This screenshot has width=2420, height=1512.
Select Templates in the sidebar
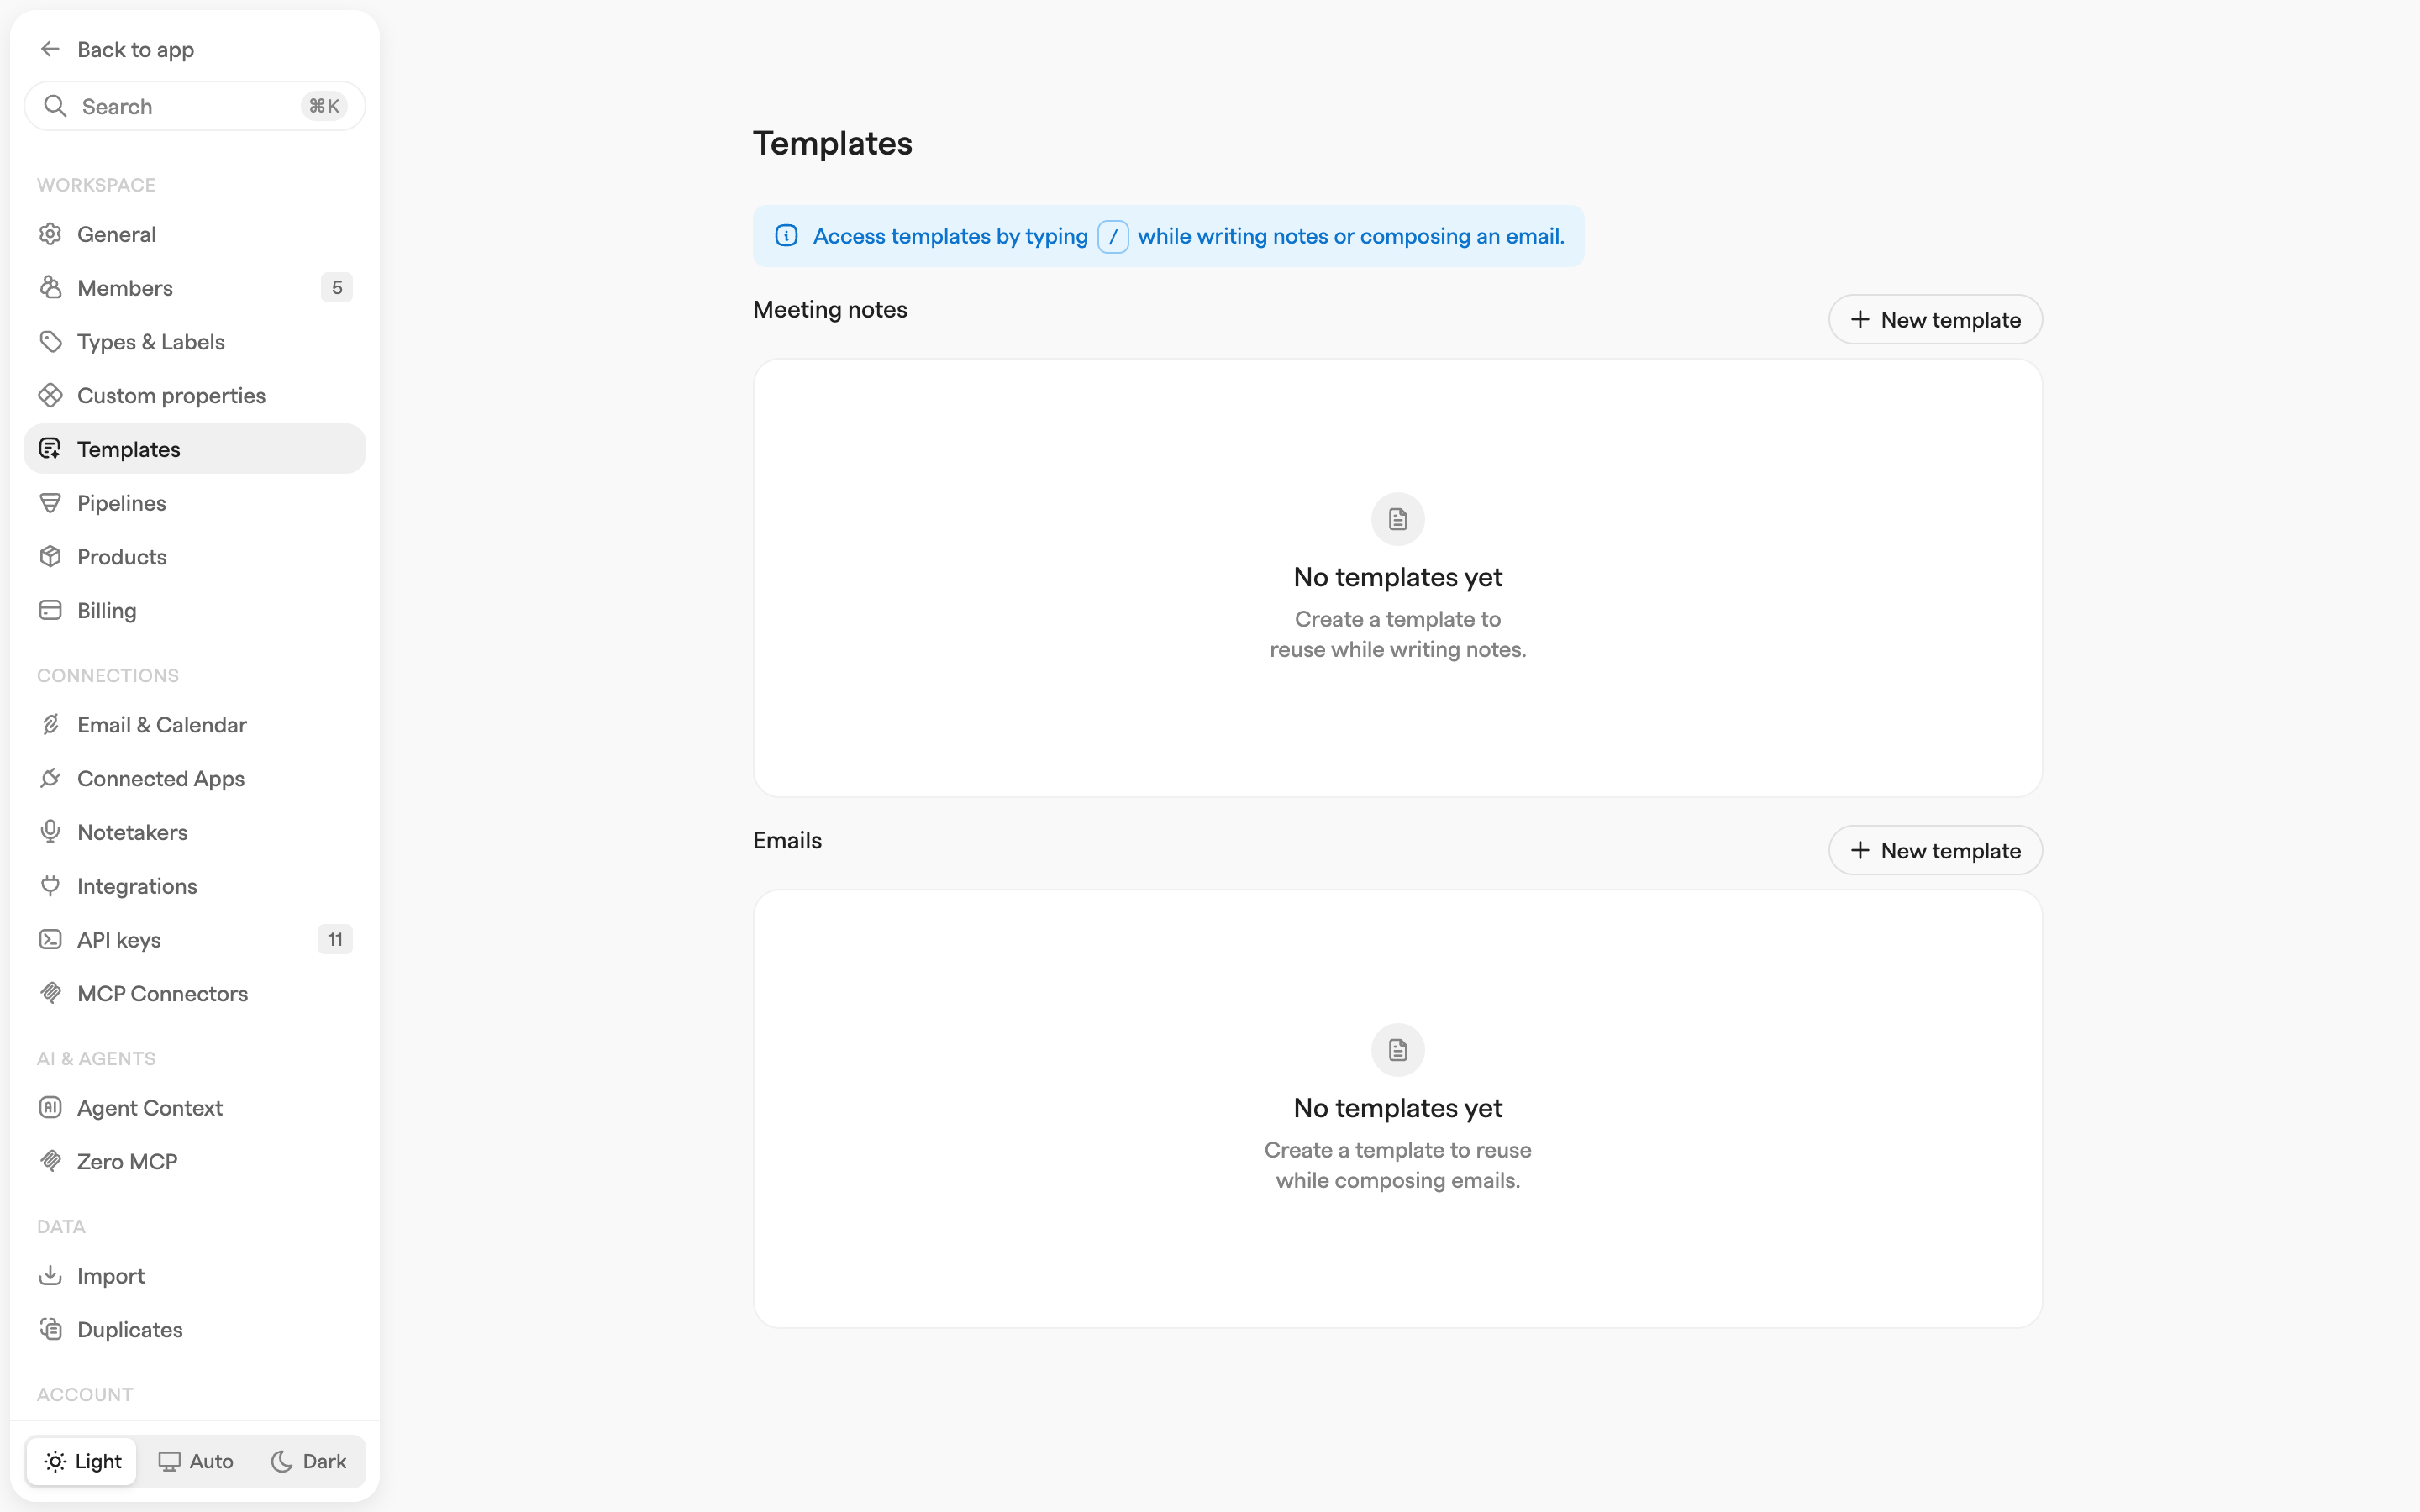tap(195, 449)
